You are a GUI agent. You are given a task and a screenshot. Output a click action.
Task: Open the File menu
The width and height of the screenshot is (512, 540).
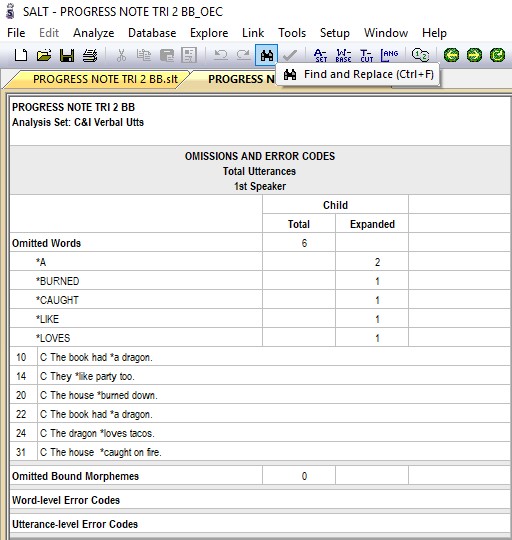(16, 33)
